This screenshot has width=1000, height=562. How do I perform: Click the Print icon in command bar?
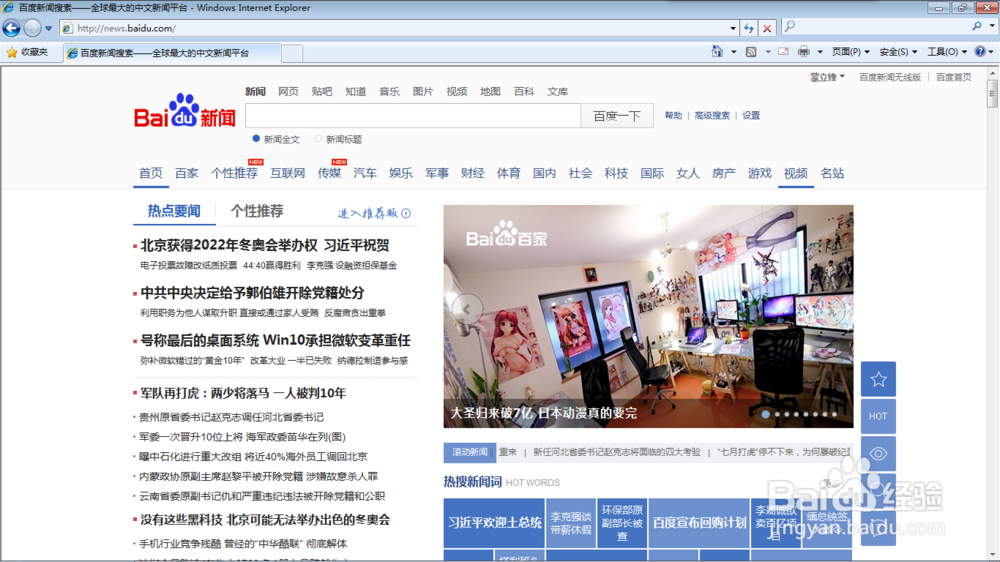pos(804,52)
